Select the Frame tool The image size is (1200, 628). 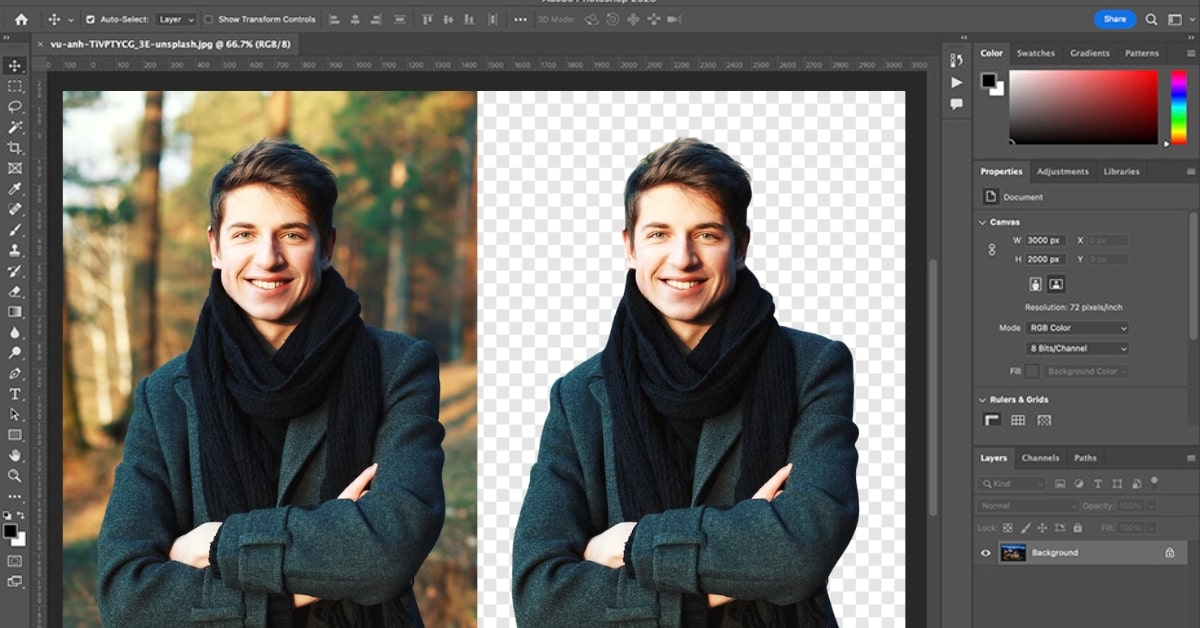(15, 169)
